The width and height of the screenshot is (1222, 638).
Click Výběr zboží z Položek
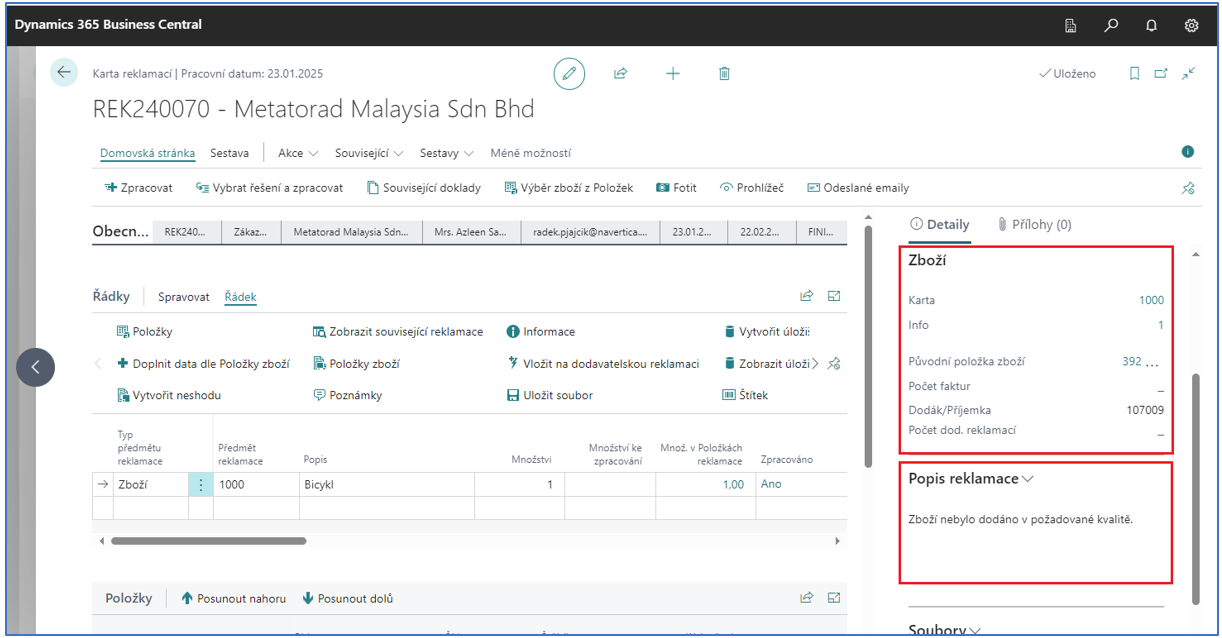point(569,188)
